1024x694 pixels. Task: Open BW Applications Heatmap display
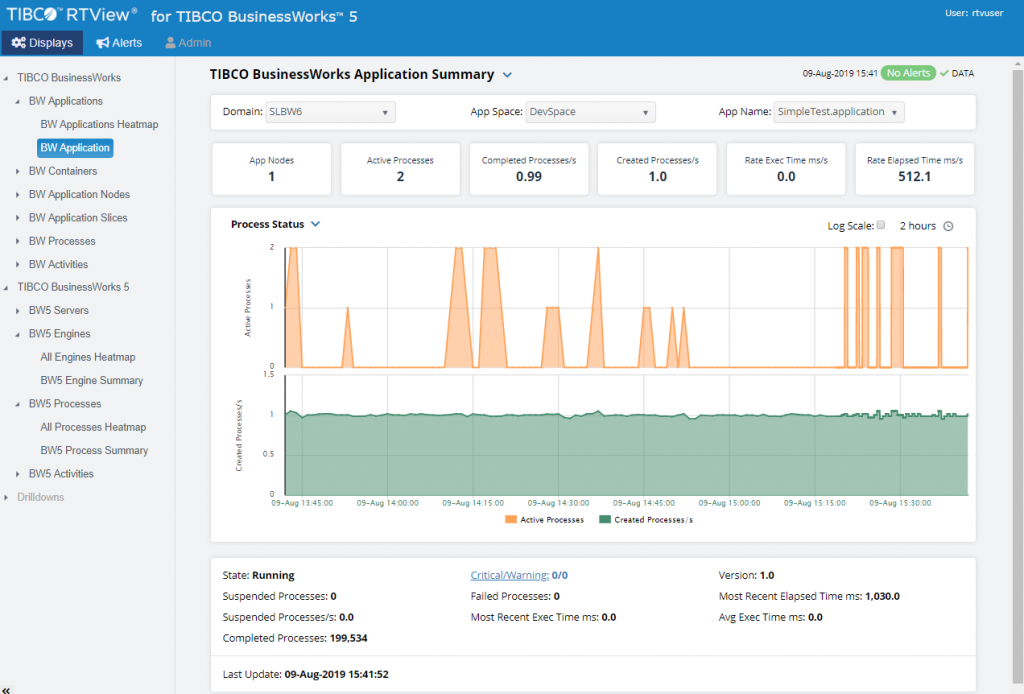[x=99, y=124]
